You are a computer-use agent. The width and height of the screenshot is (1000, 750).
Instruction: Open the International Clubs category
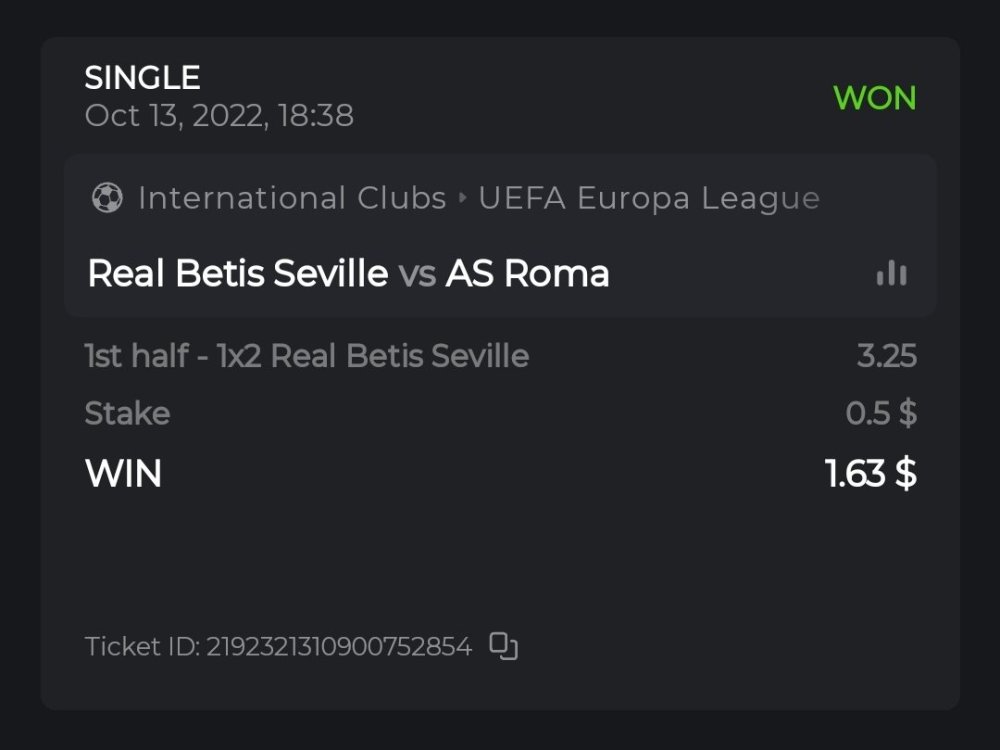[292, 198]
